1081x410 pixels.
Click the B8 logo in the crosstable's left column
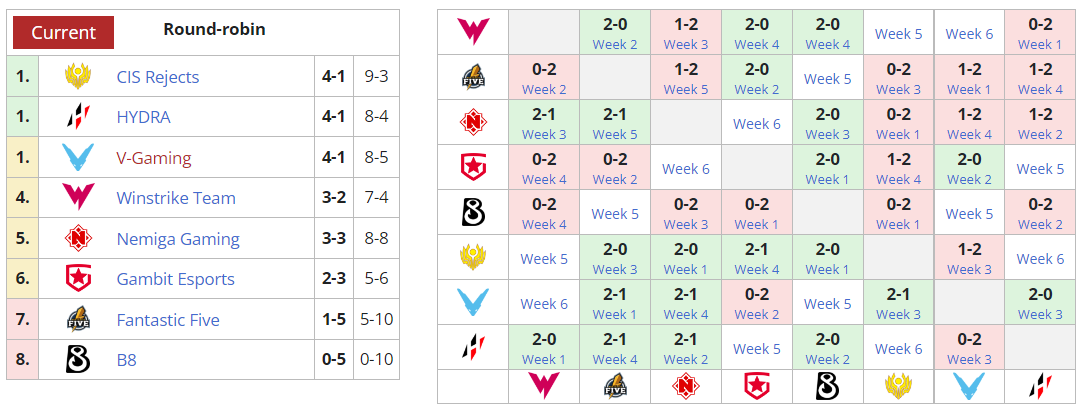(x=473, y=213)
